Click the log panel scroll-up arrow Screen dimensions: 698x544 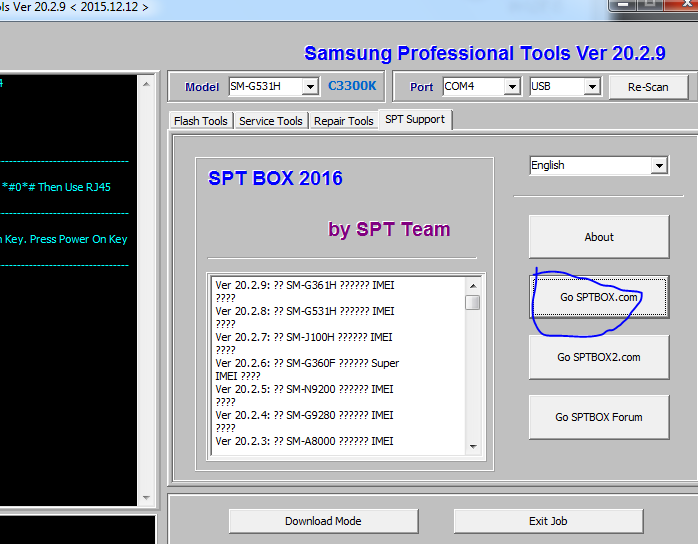(146, 84)
